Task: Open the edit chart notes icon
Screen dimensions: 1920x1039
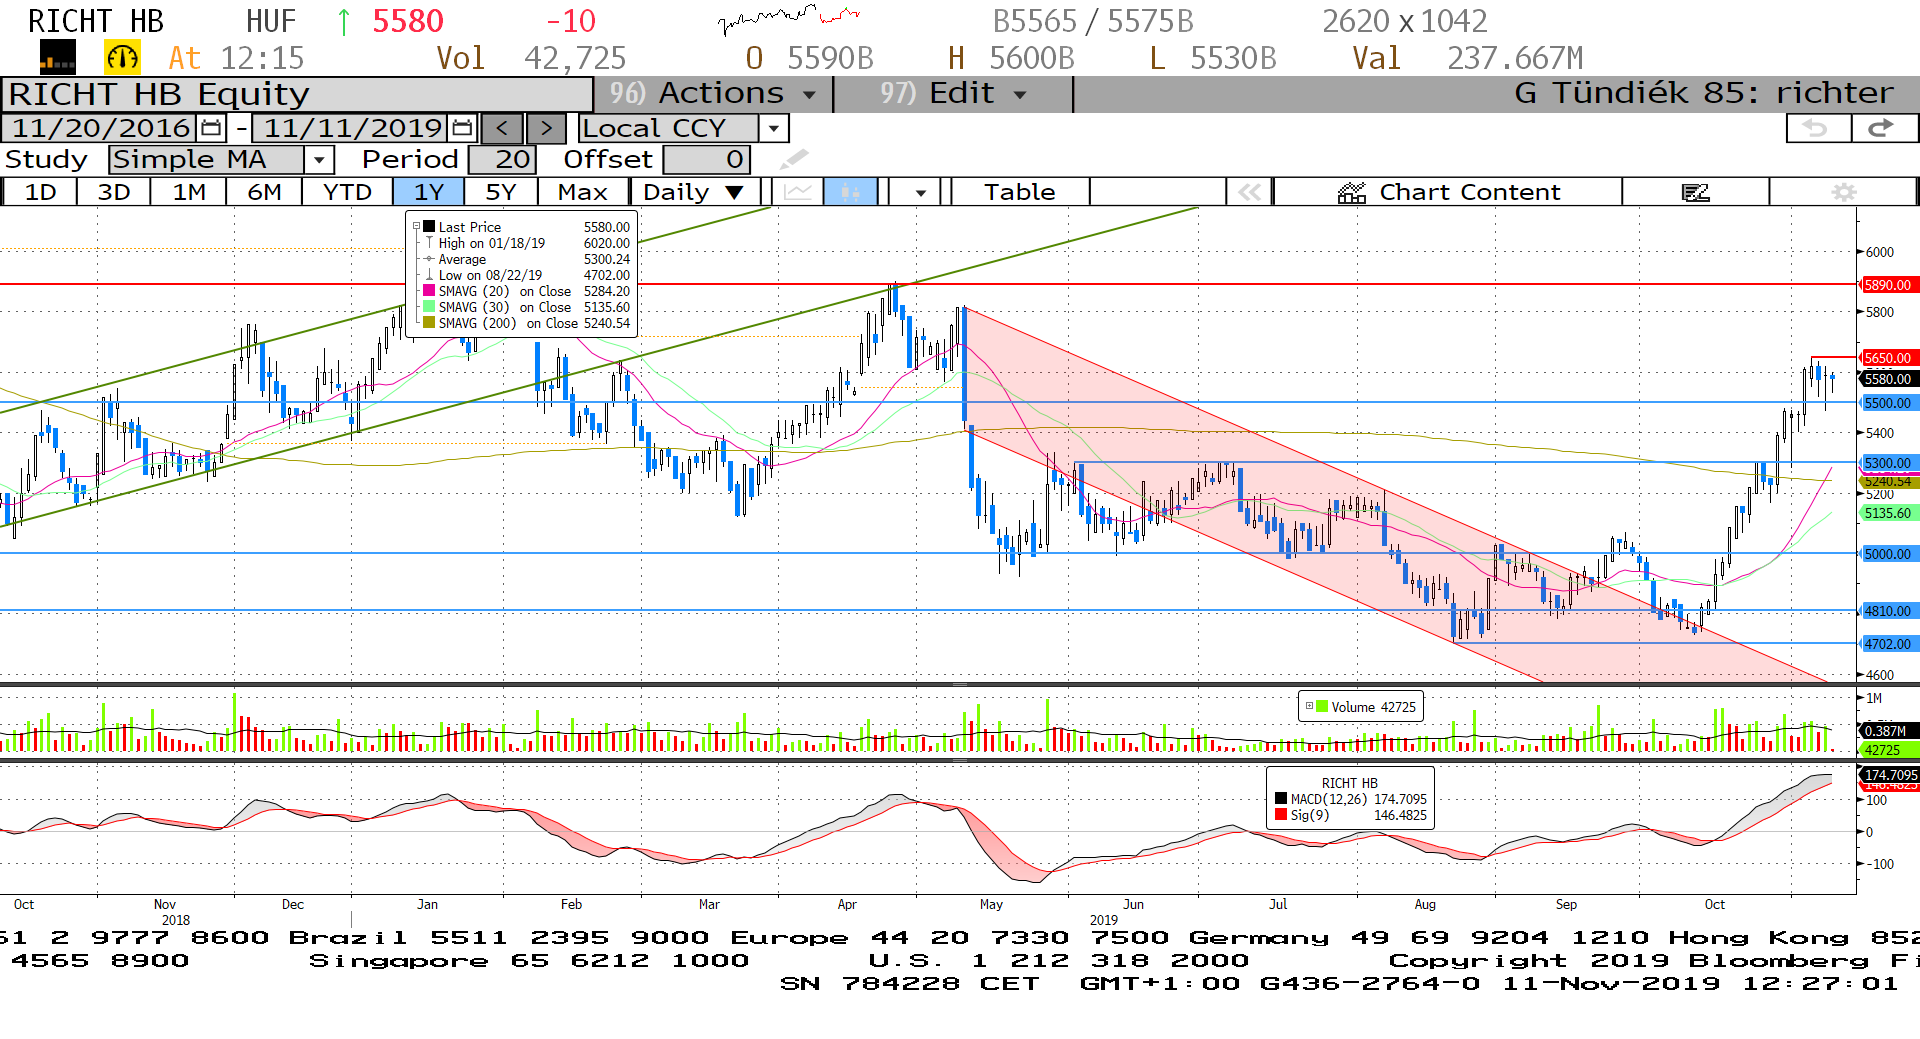Action: (x=1695, y=192)
